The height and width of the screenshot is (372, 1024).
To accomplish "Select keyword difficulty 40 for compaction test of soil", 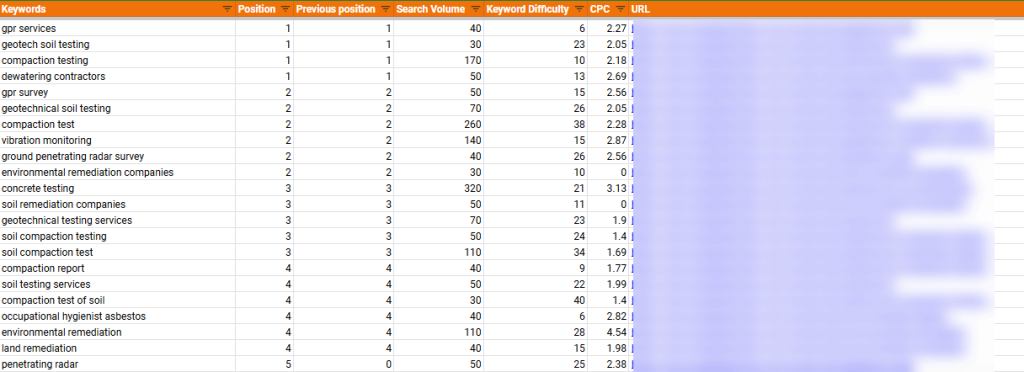I will pyautogui.click(x=536, y=300).
